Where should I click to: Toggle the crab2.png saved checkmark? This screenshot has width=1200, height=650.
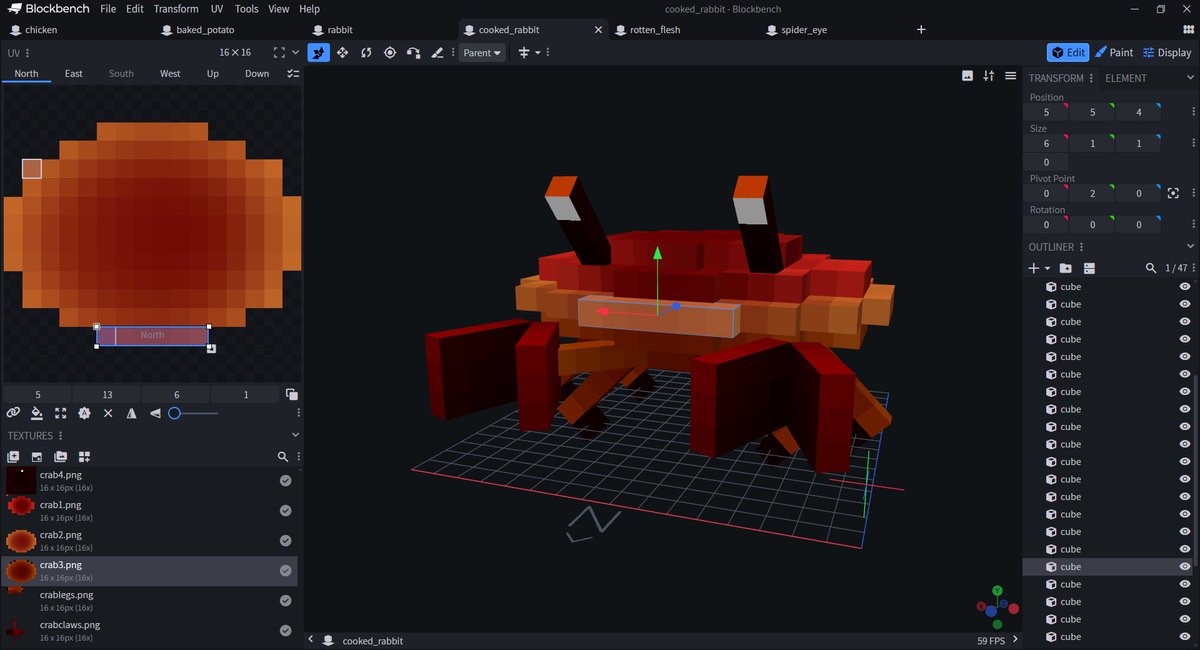[285, 541]
